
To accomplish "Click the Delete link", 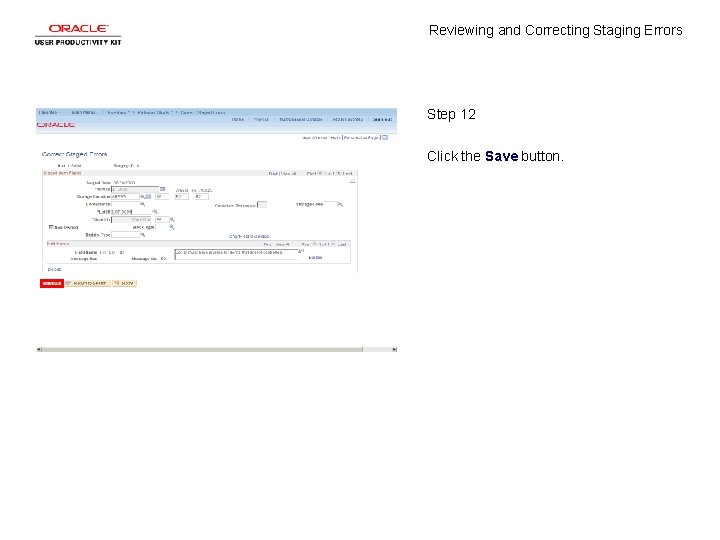I will click(54, 269).
